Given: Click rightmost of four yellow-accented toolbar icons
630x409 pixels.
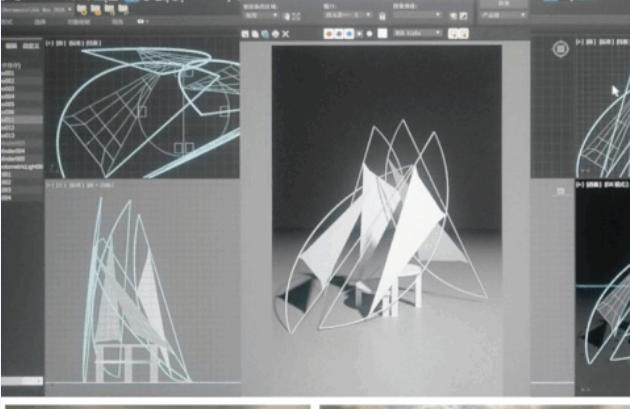Looking at the screenshot, I should [x=123, y=10].
